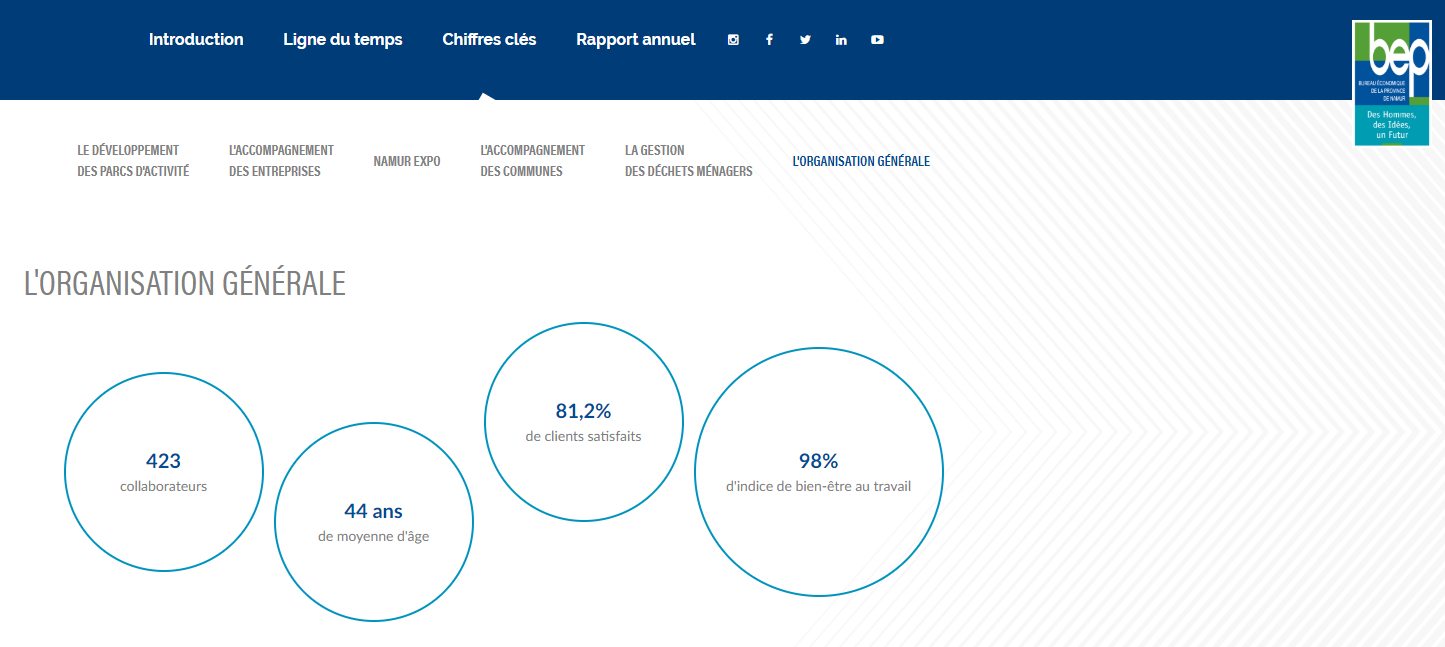This screenshot has width=1445, height=647.
Task: Open the Ligne du temps menu item
Action: (x=343, y=40)
